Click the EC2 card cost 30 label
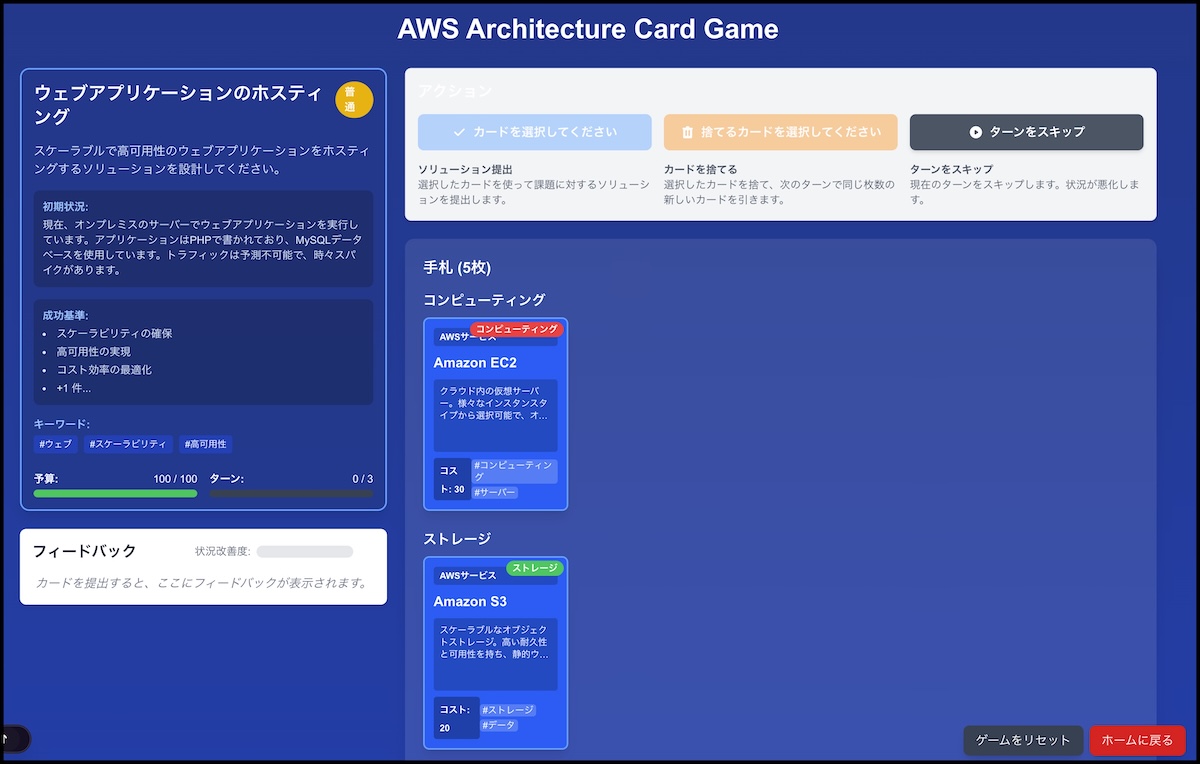This screenshot has width=1200, height=764. coord(452,478)
